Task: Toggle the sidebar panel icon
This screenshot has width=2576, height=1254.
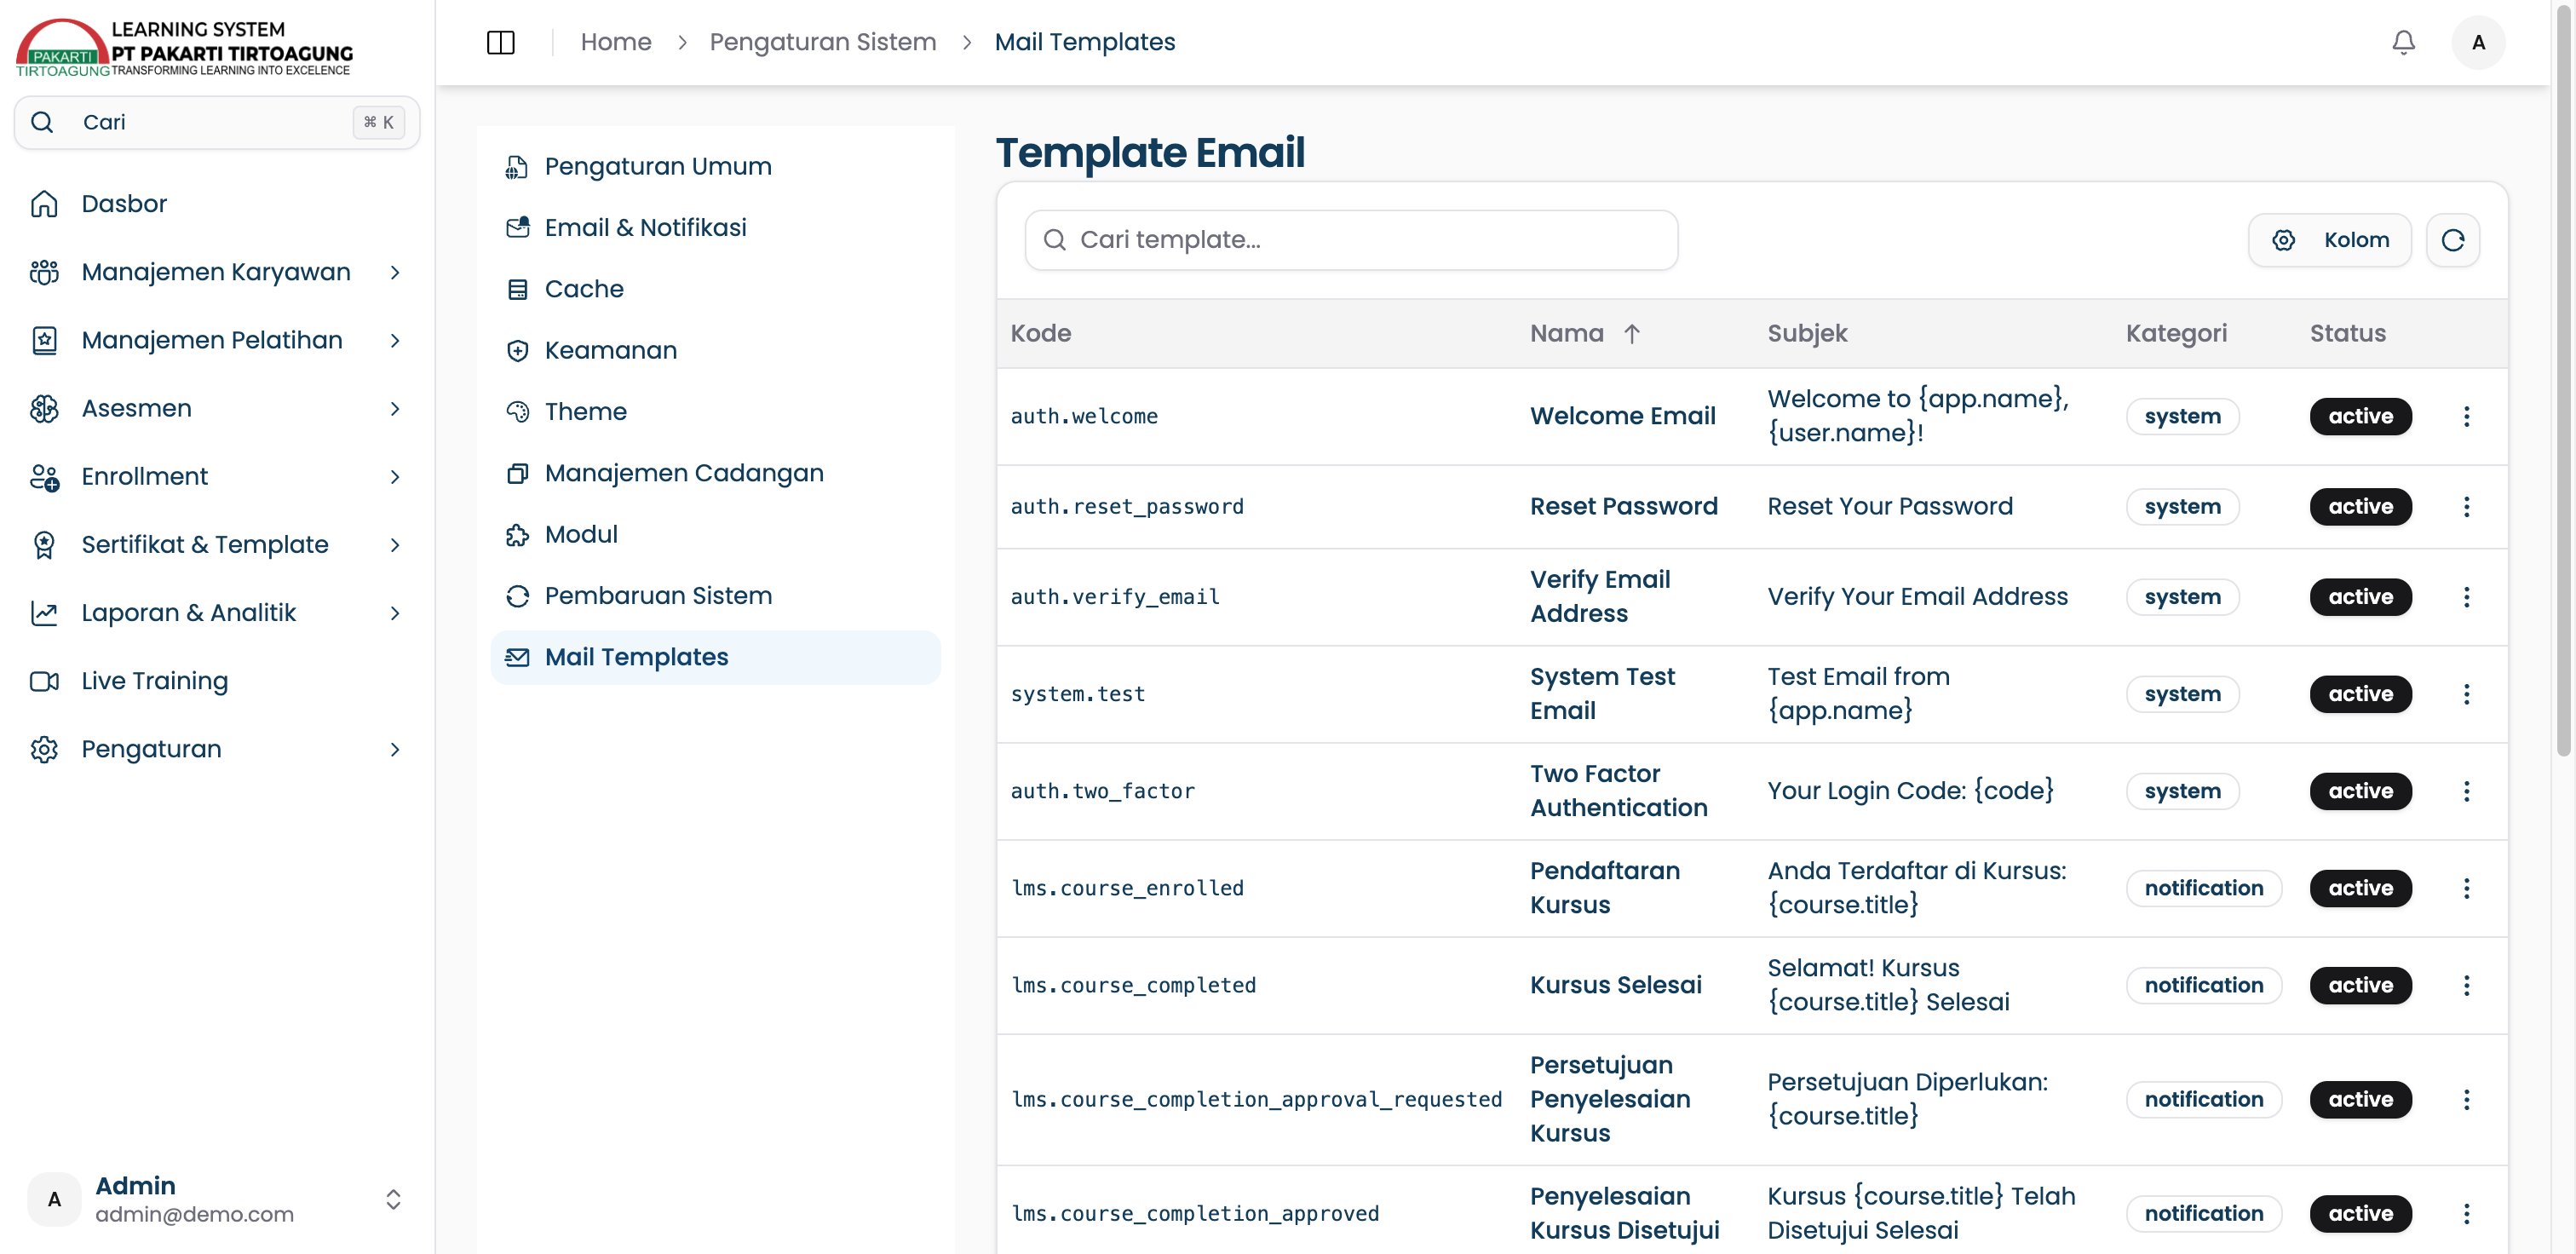Action: point(500,42)
